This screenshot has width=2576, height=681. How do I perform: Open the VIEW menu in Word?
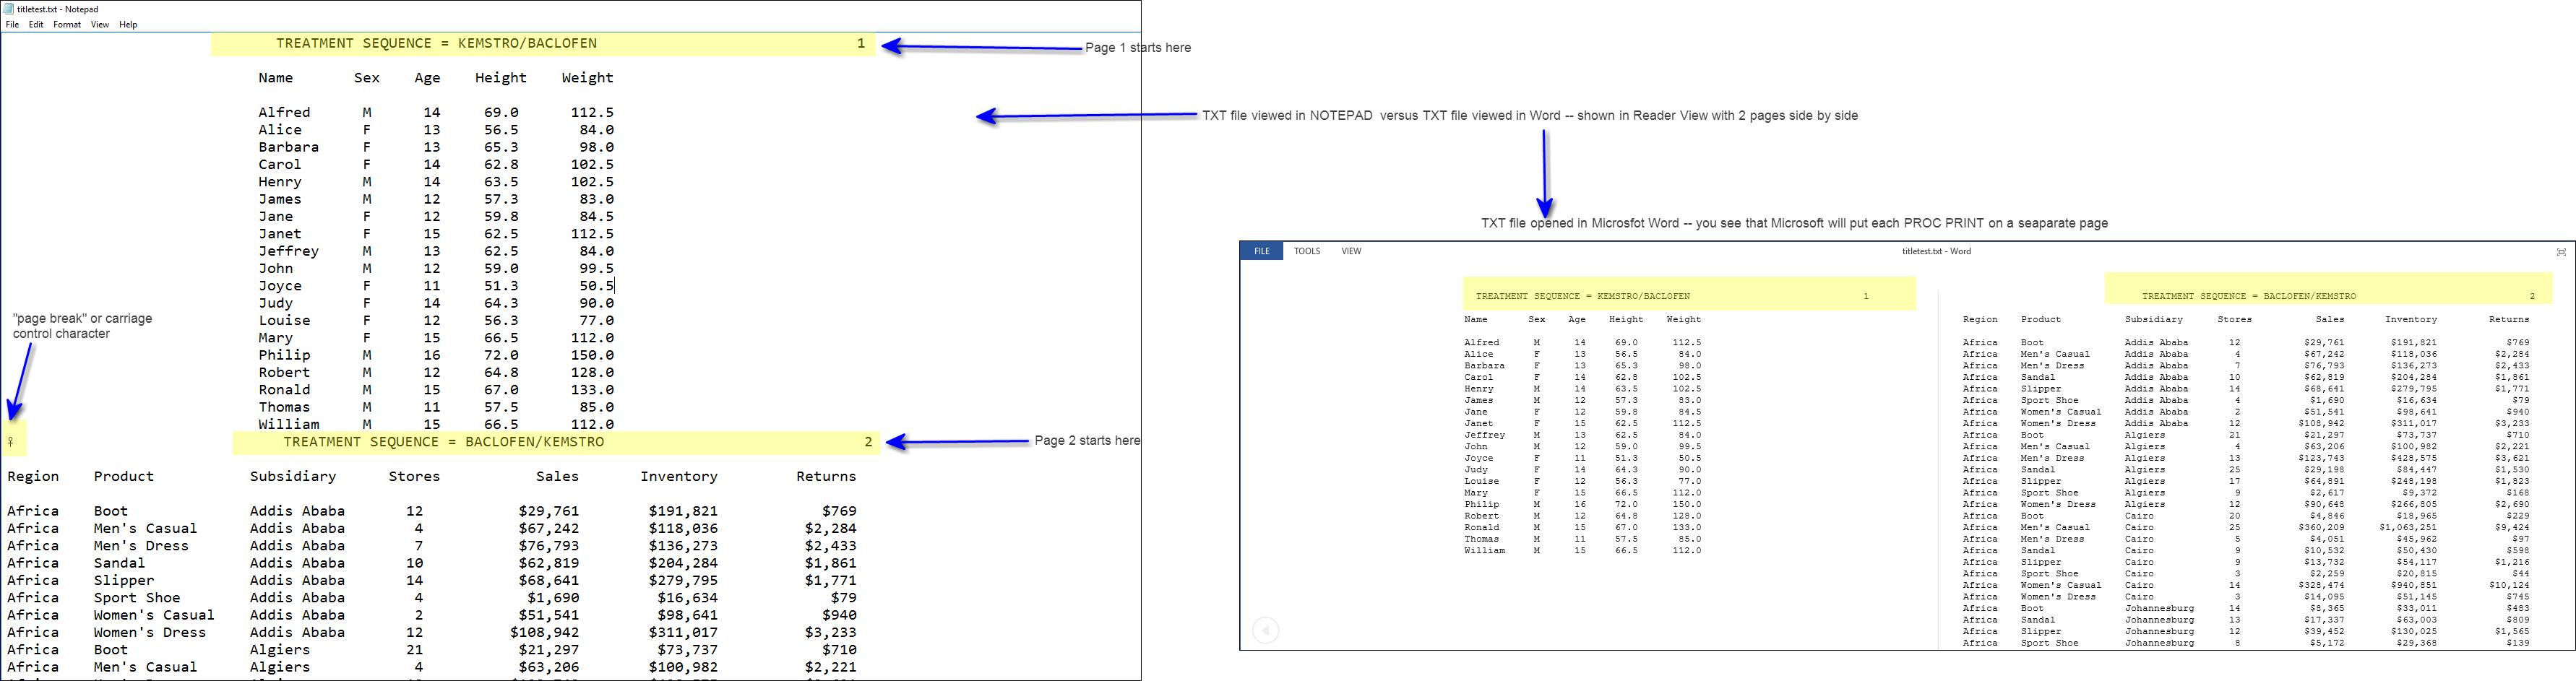tap(1351, 251)
